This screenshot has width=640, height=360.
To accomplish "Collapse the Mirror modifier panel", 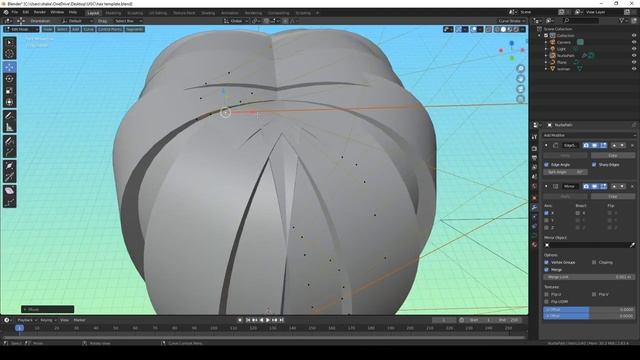I will pos(547,186).
